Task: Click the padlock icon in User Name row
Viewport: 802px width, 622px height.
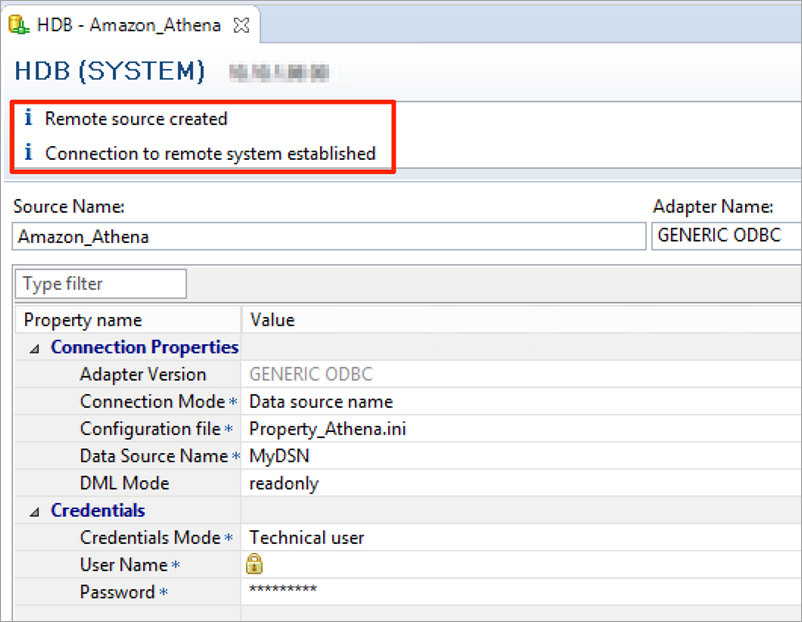Action: click(x=254, y=564)
